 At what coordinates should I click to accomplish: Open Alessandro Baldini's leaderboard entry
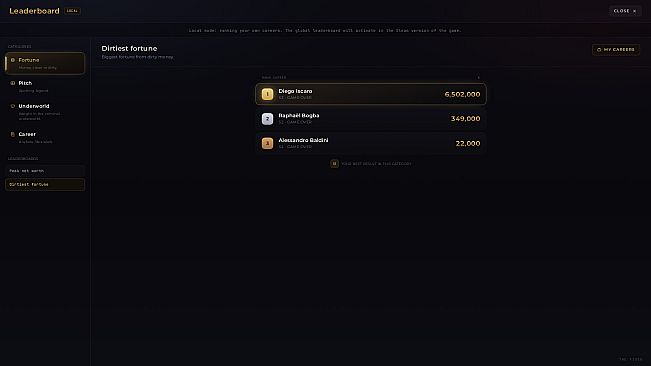pos(371,143)
